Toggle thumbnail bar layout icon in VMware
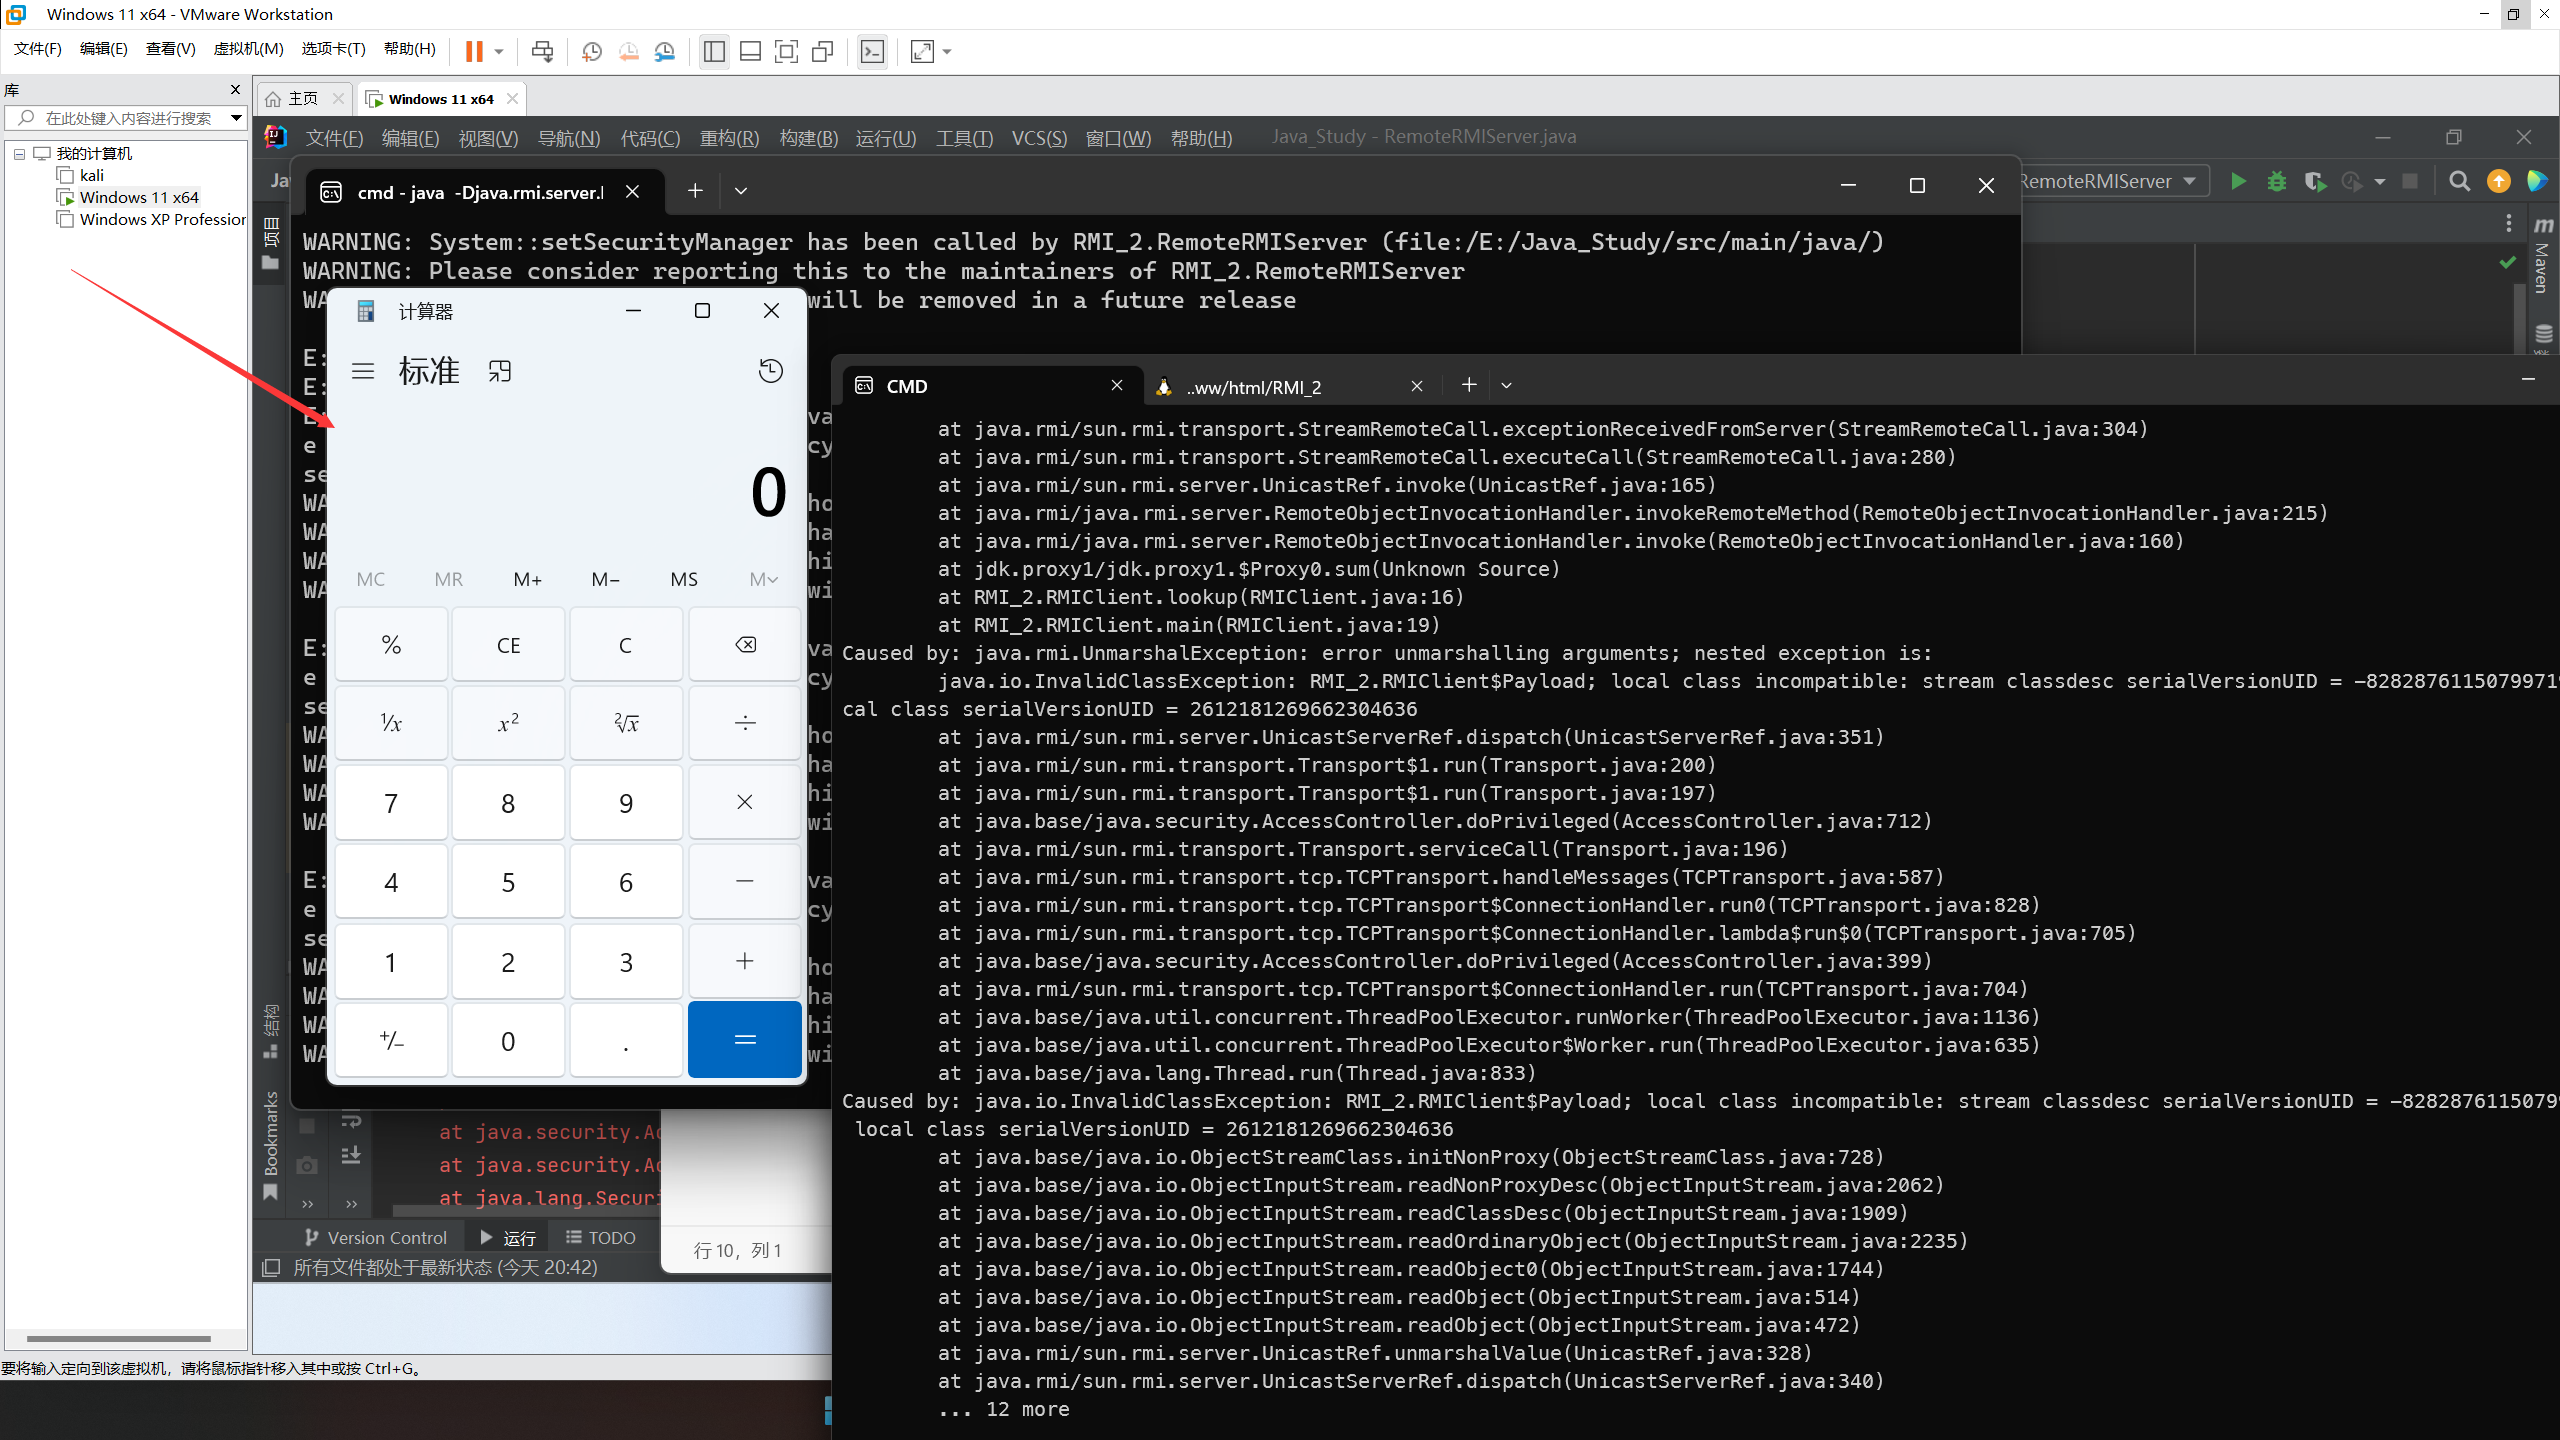This screenshot has width=2560, height=1440. [750, 51]
